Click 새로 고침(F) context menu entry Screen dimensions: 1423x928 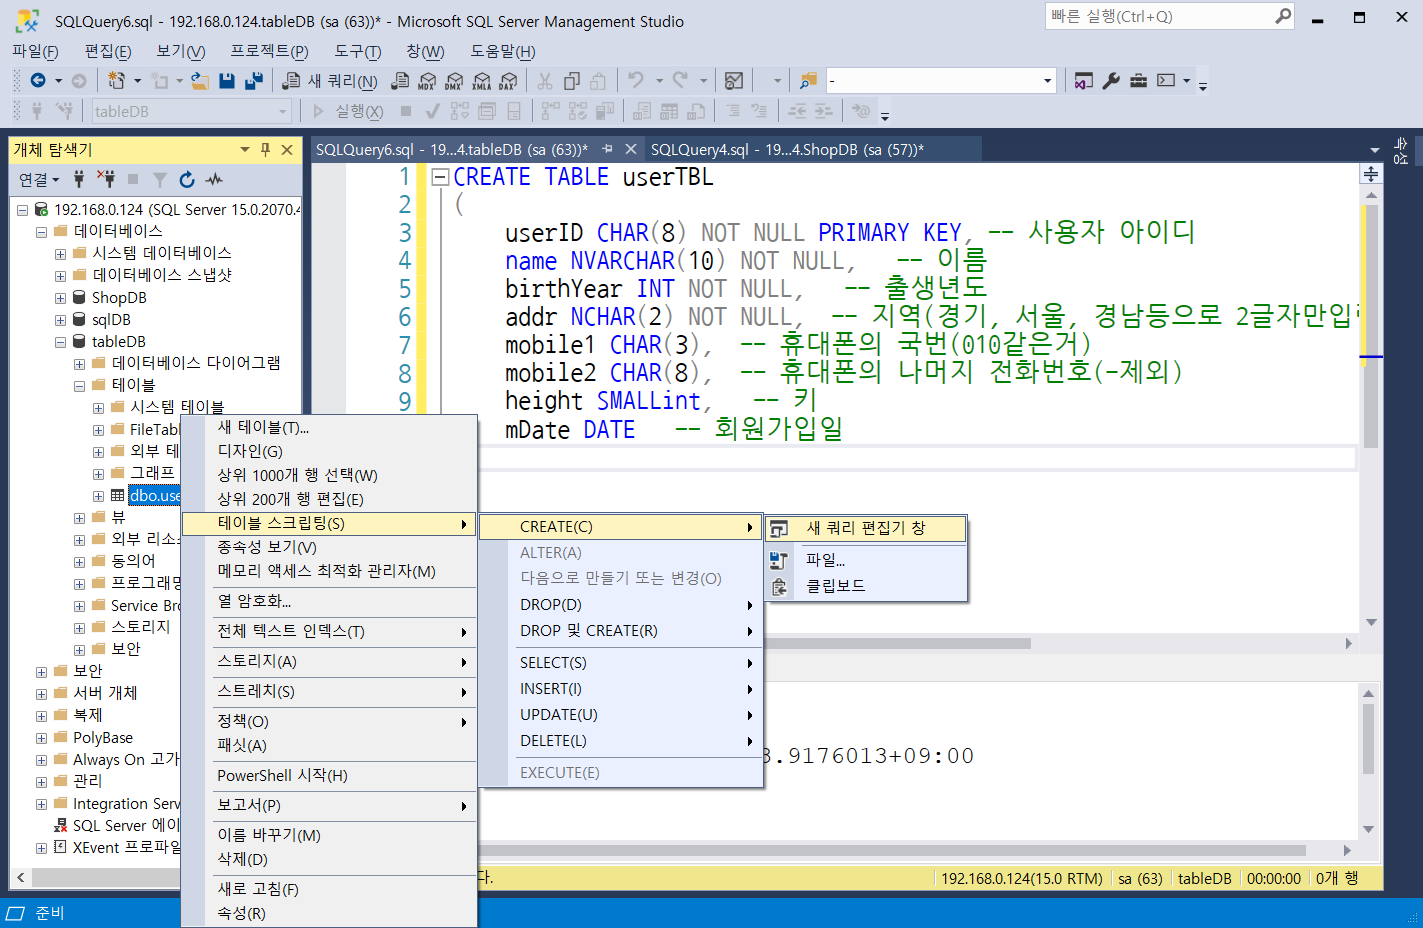[329, 889]
